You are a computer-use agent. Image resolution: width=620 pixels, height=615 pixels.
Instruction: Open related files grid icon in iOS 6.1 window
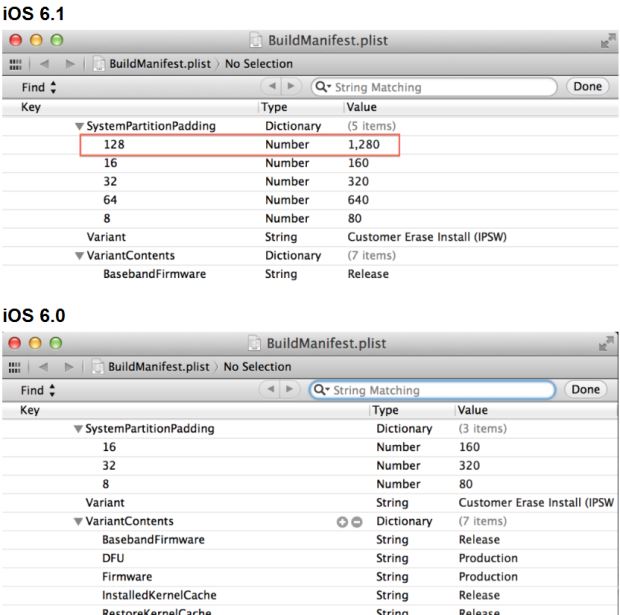[15, 64]
